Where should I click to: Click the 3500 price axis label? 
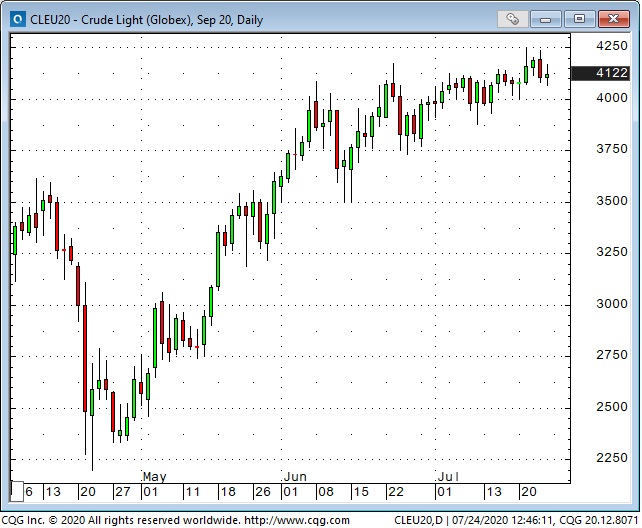[611, 201]
